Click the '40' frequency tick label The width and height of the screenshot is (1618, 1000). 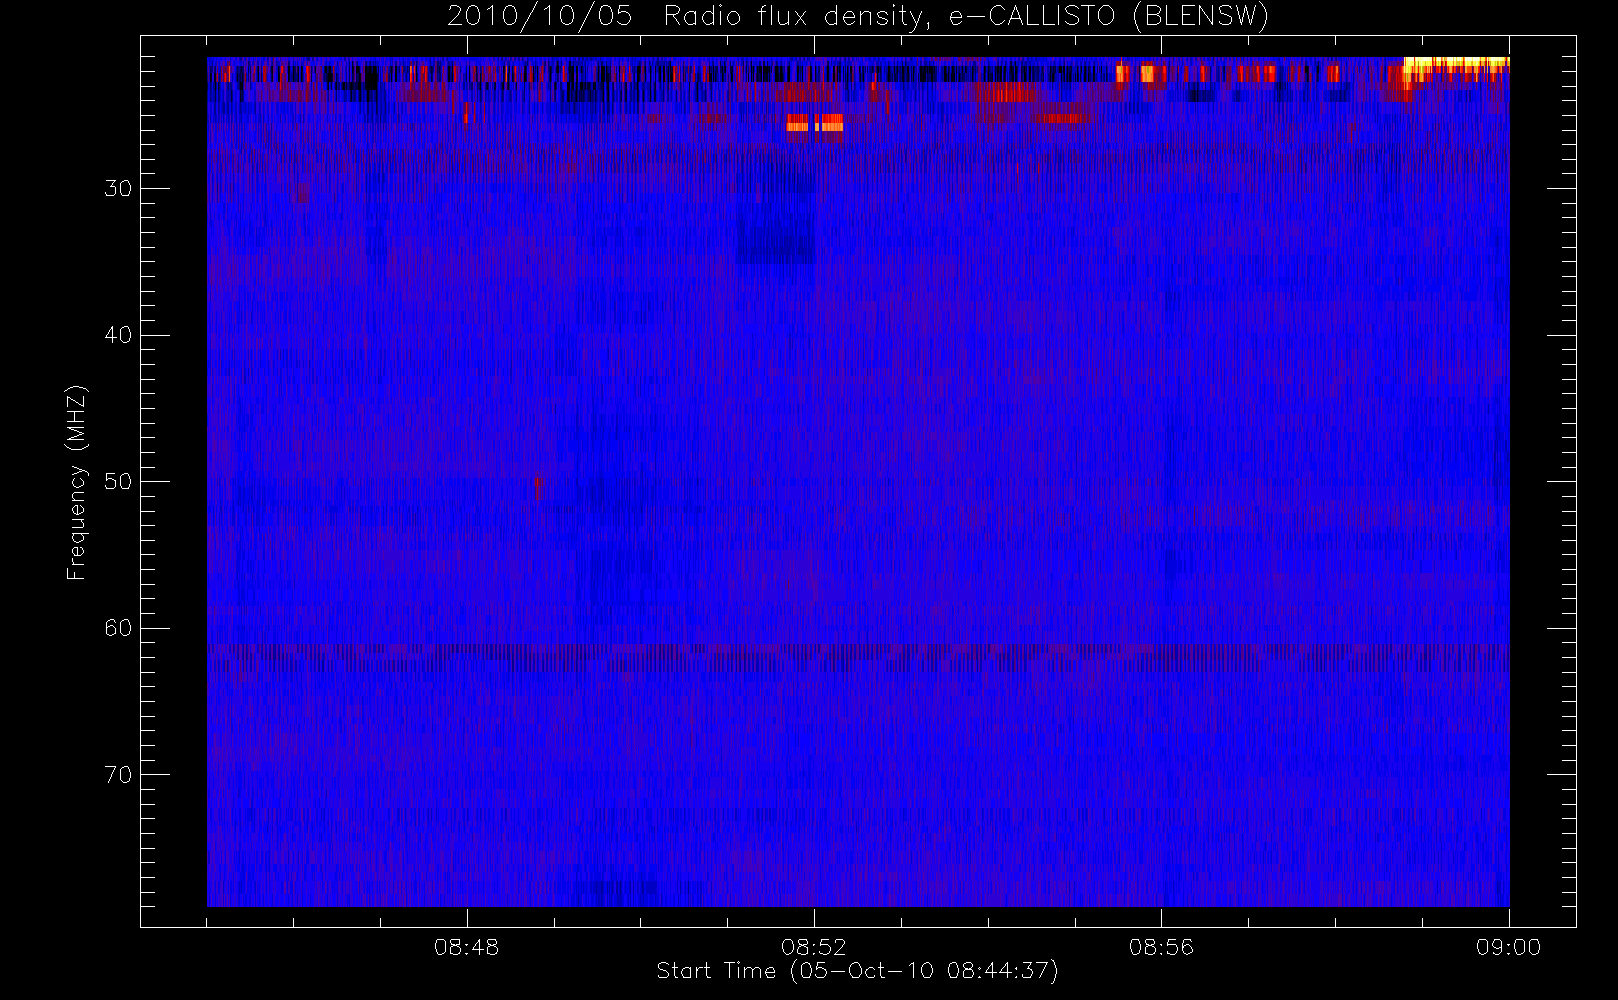coord(118,335)
